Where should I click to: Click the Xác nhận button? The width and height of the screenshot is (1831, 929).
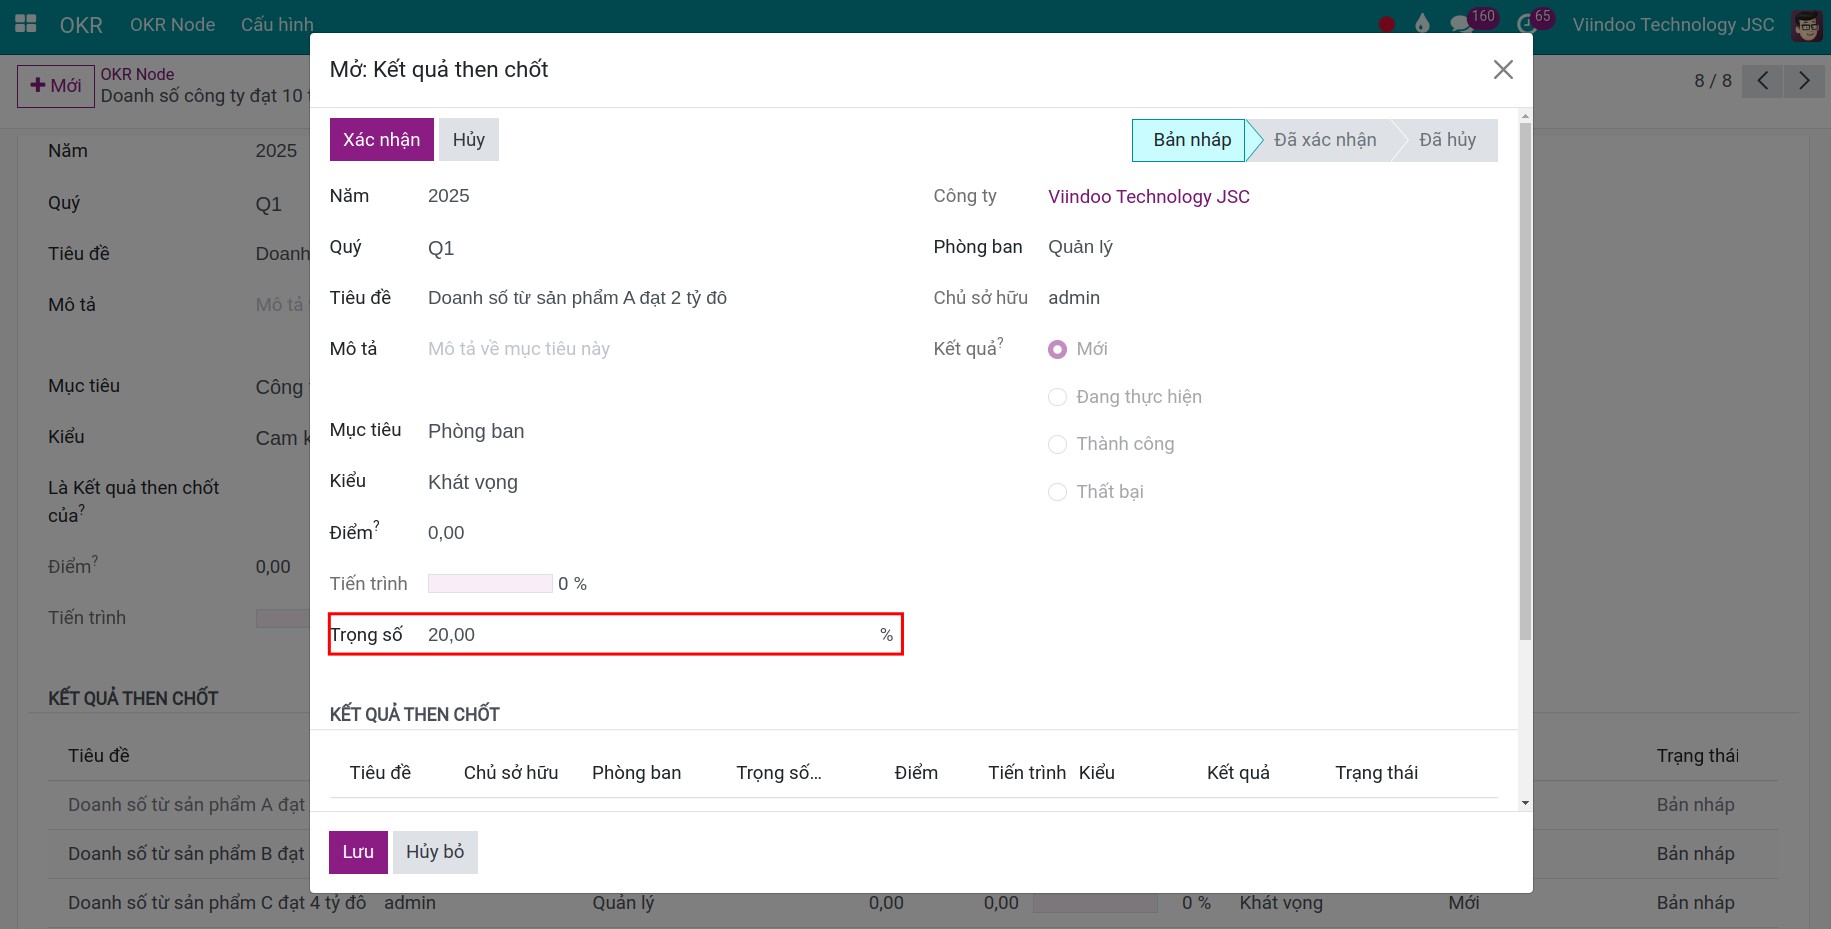381,140
